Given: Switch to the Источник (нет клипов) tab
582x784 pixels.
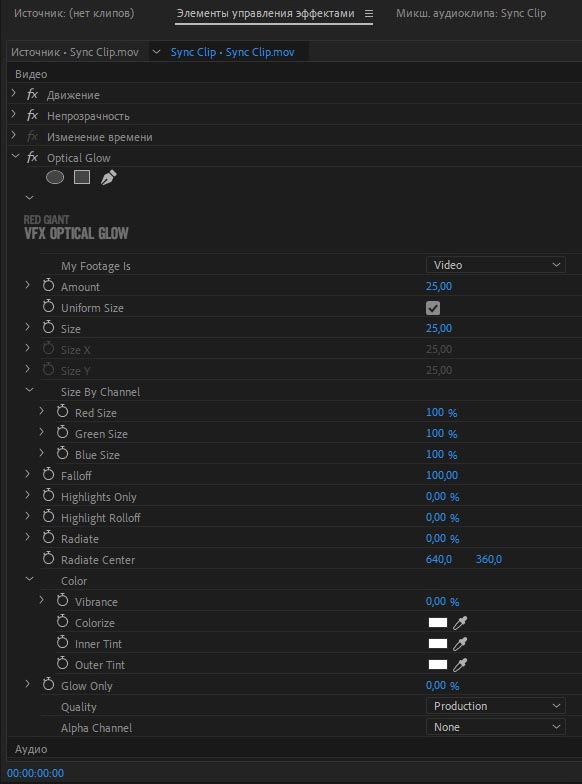Looking at the screenshot, I should (x=74, y=14).
